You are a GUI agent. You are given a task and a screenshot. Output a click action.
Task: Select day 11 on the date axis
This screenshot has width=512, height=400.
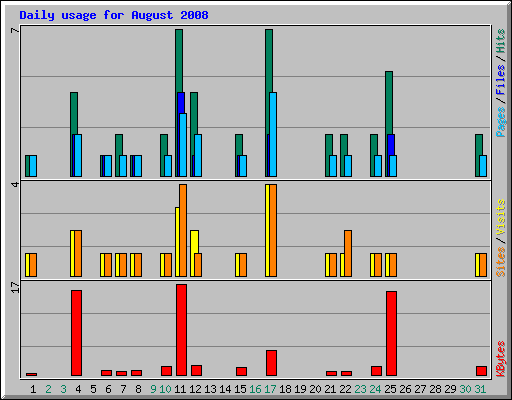[180, 389]
